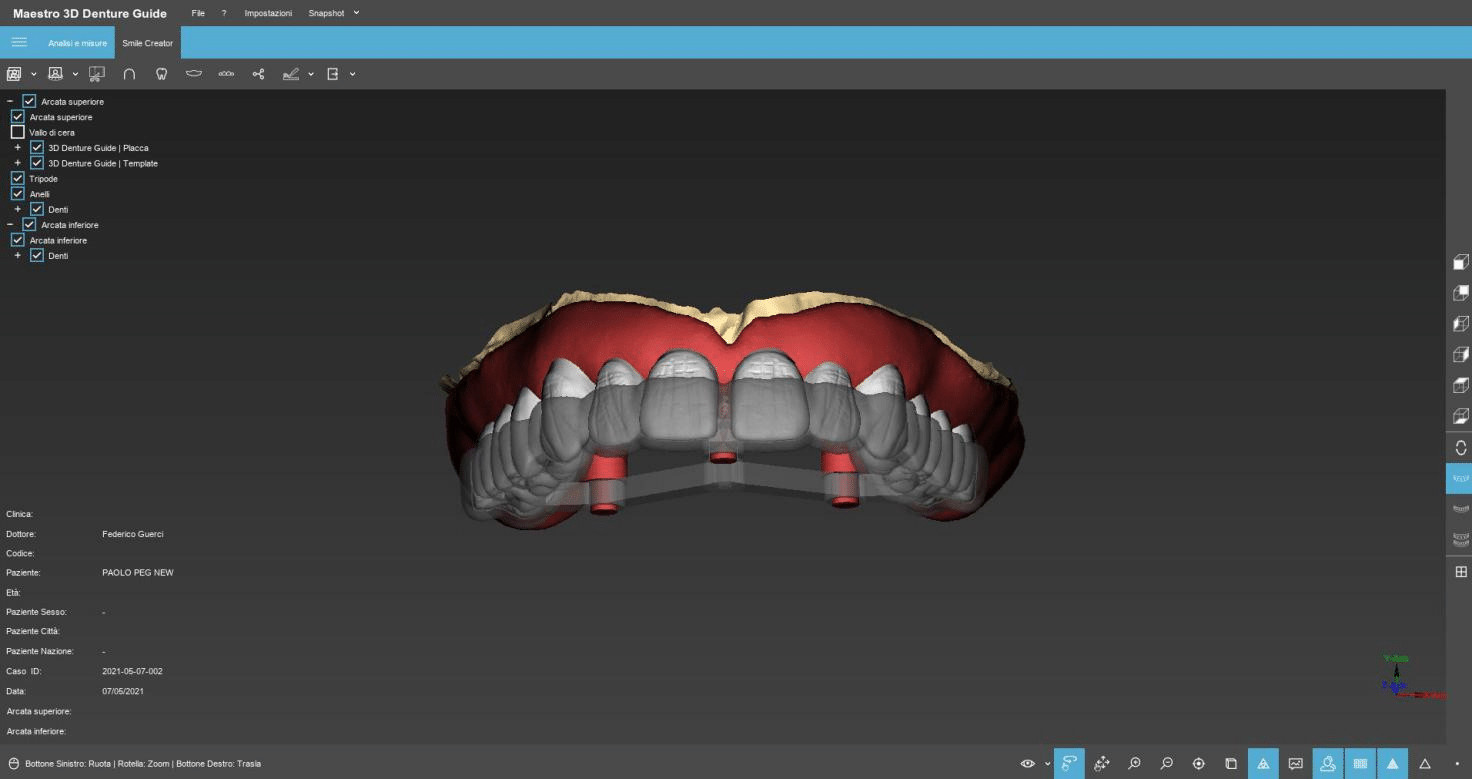
Task: Open the ? help menu
Action: (x=224, y=13)
